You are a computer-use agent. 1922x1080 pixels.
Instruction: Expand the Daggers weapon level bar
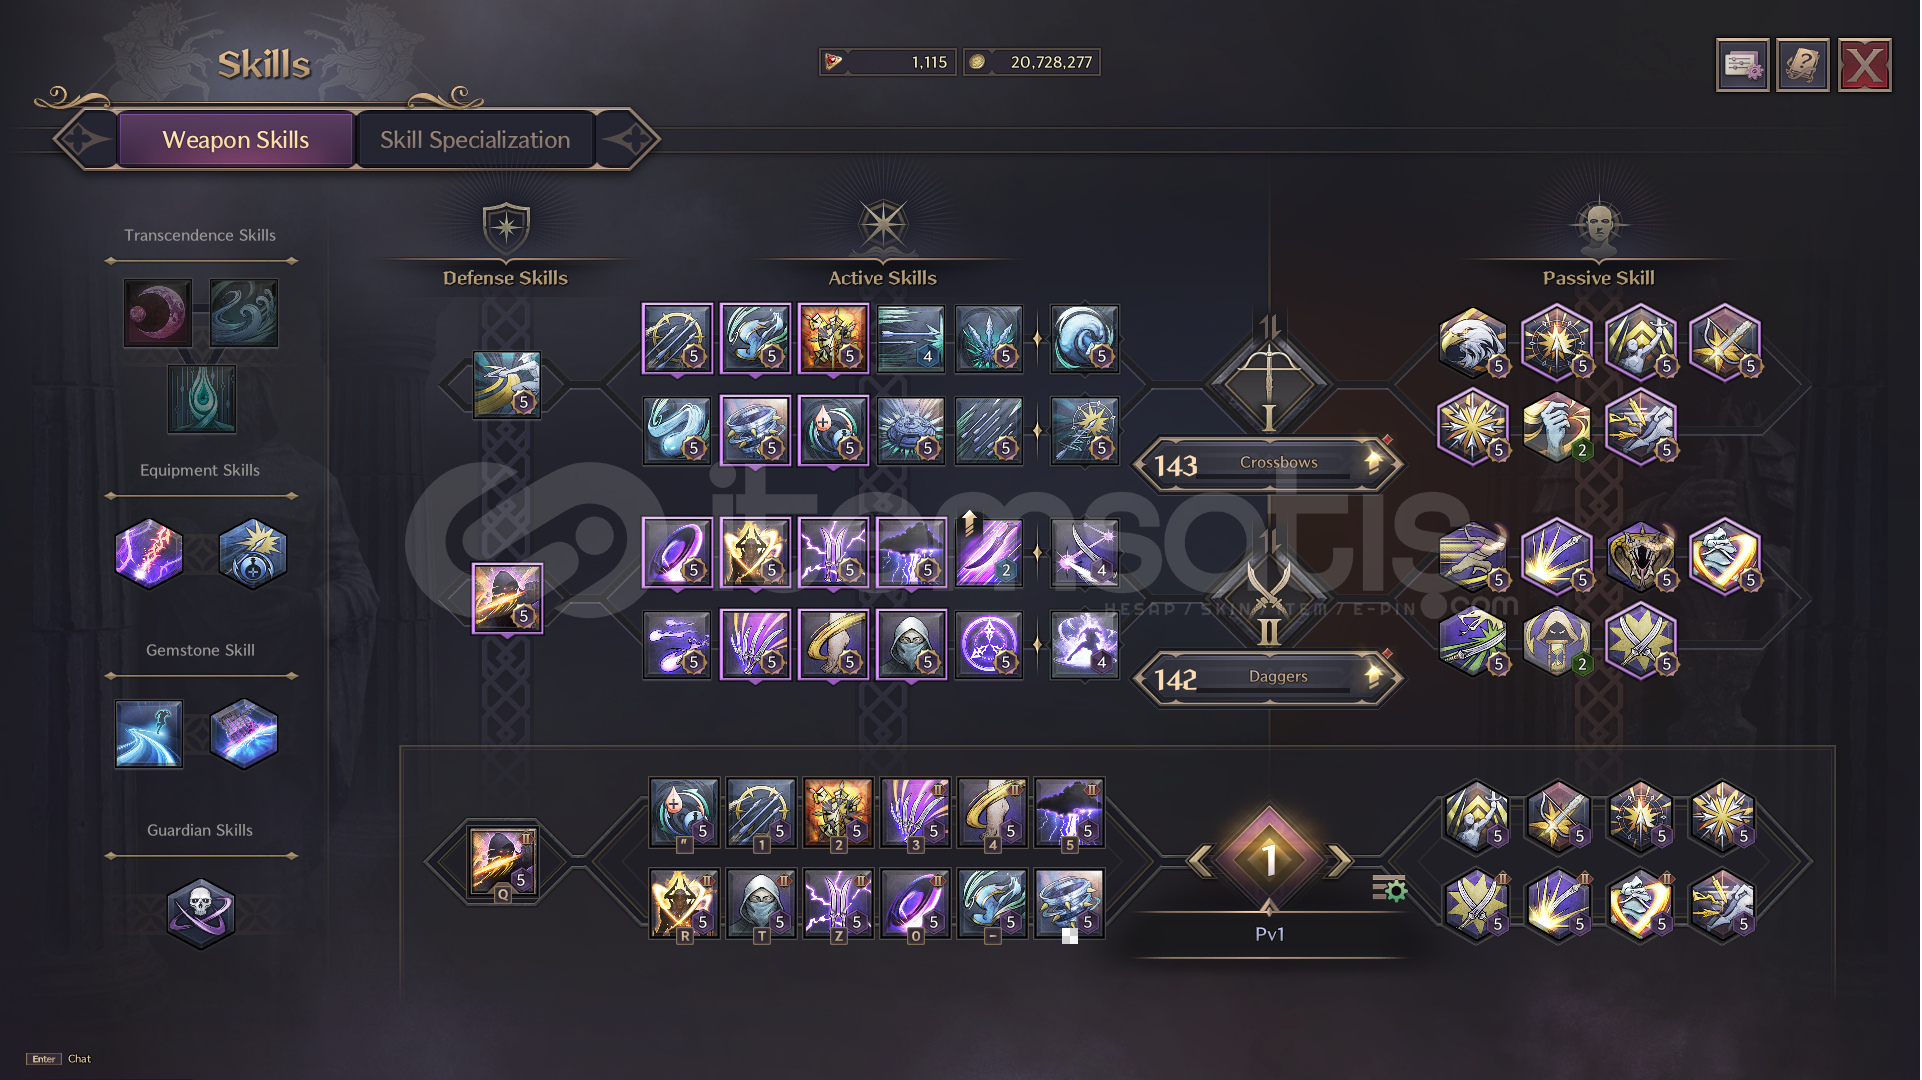[1269, 678]
